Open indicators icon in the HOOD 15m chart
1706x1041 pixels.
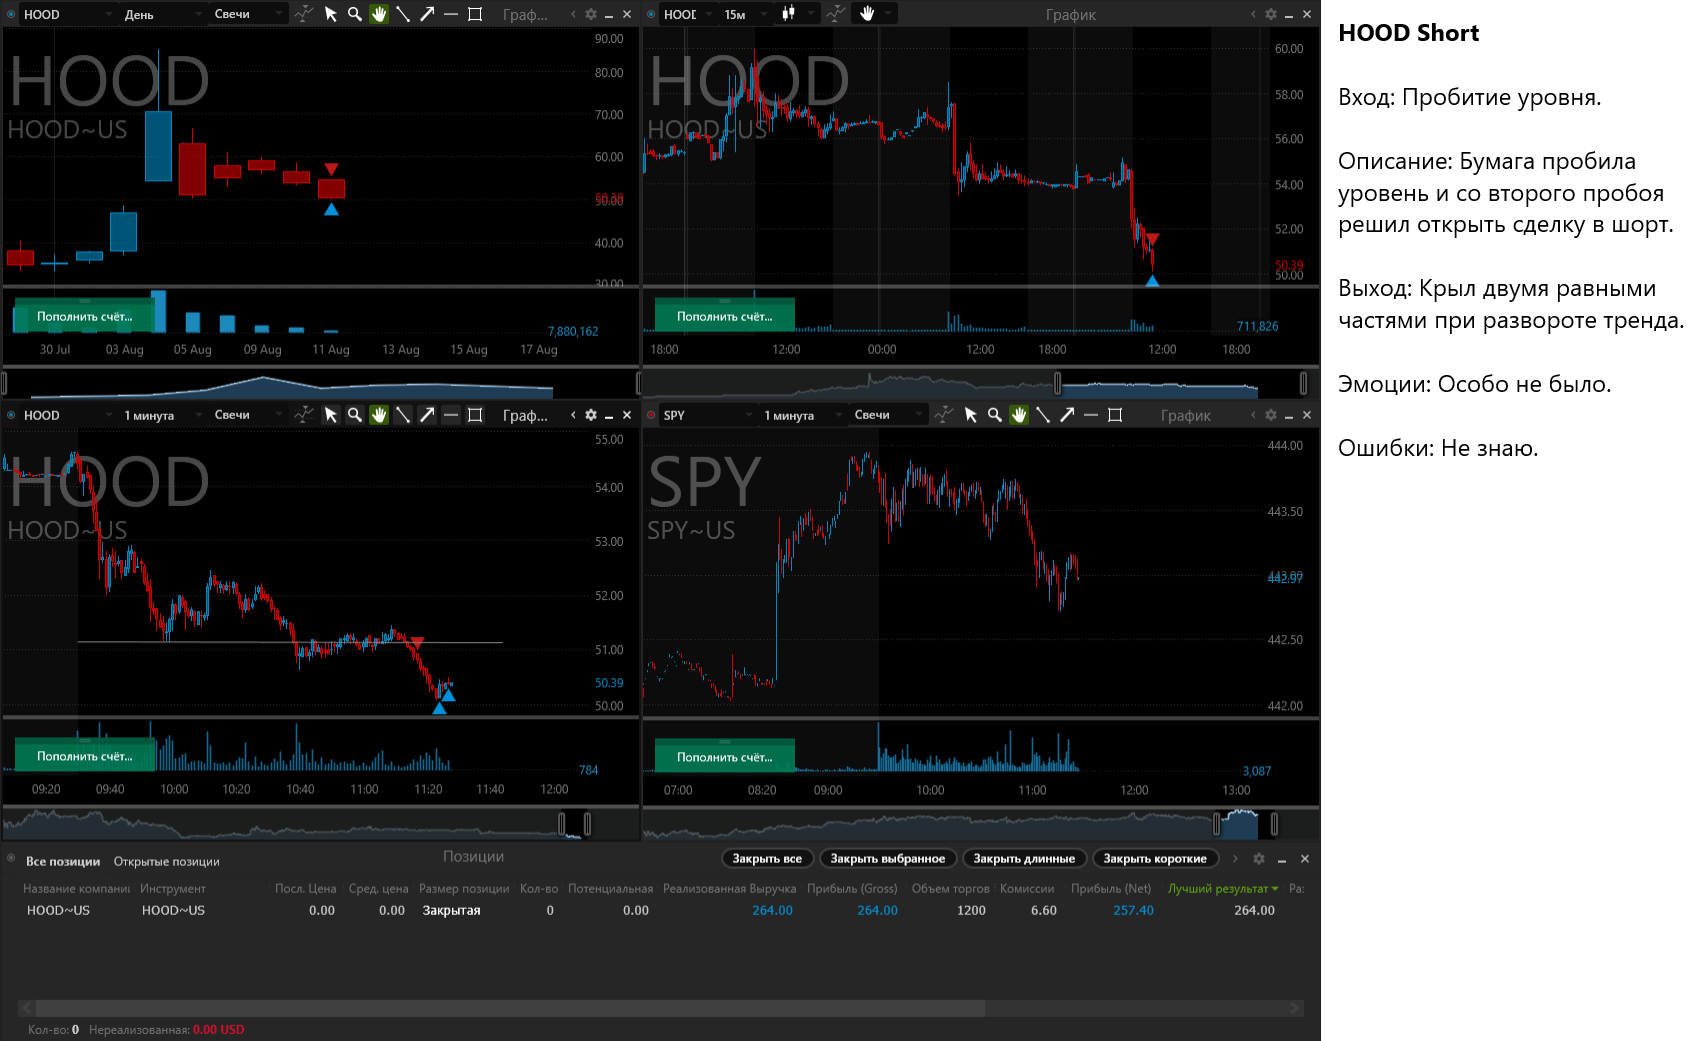836,13
